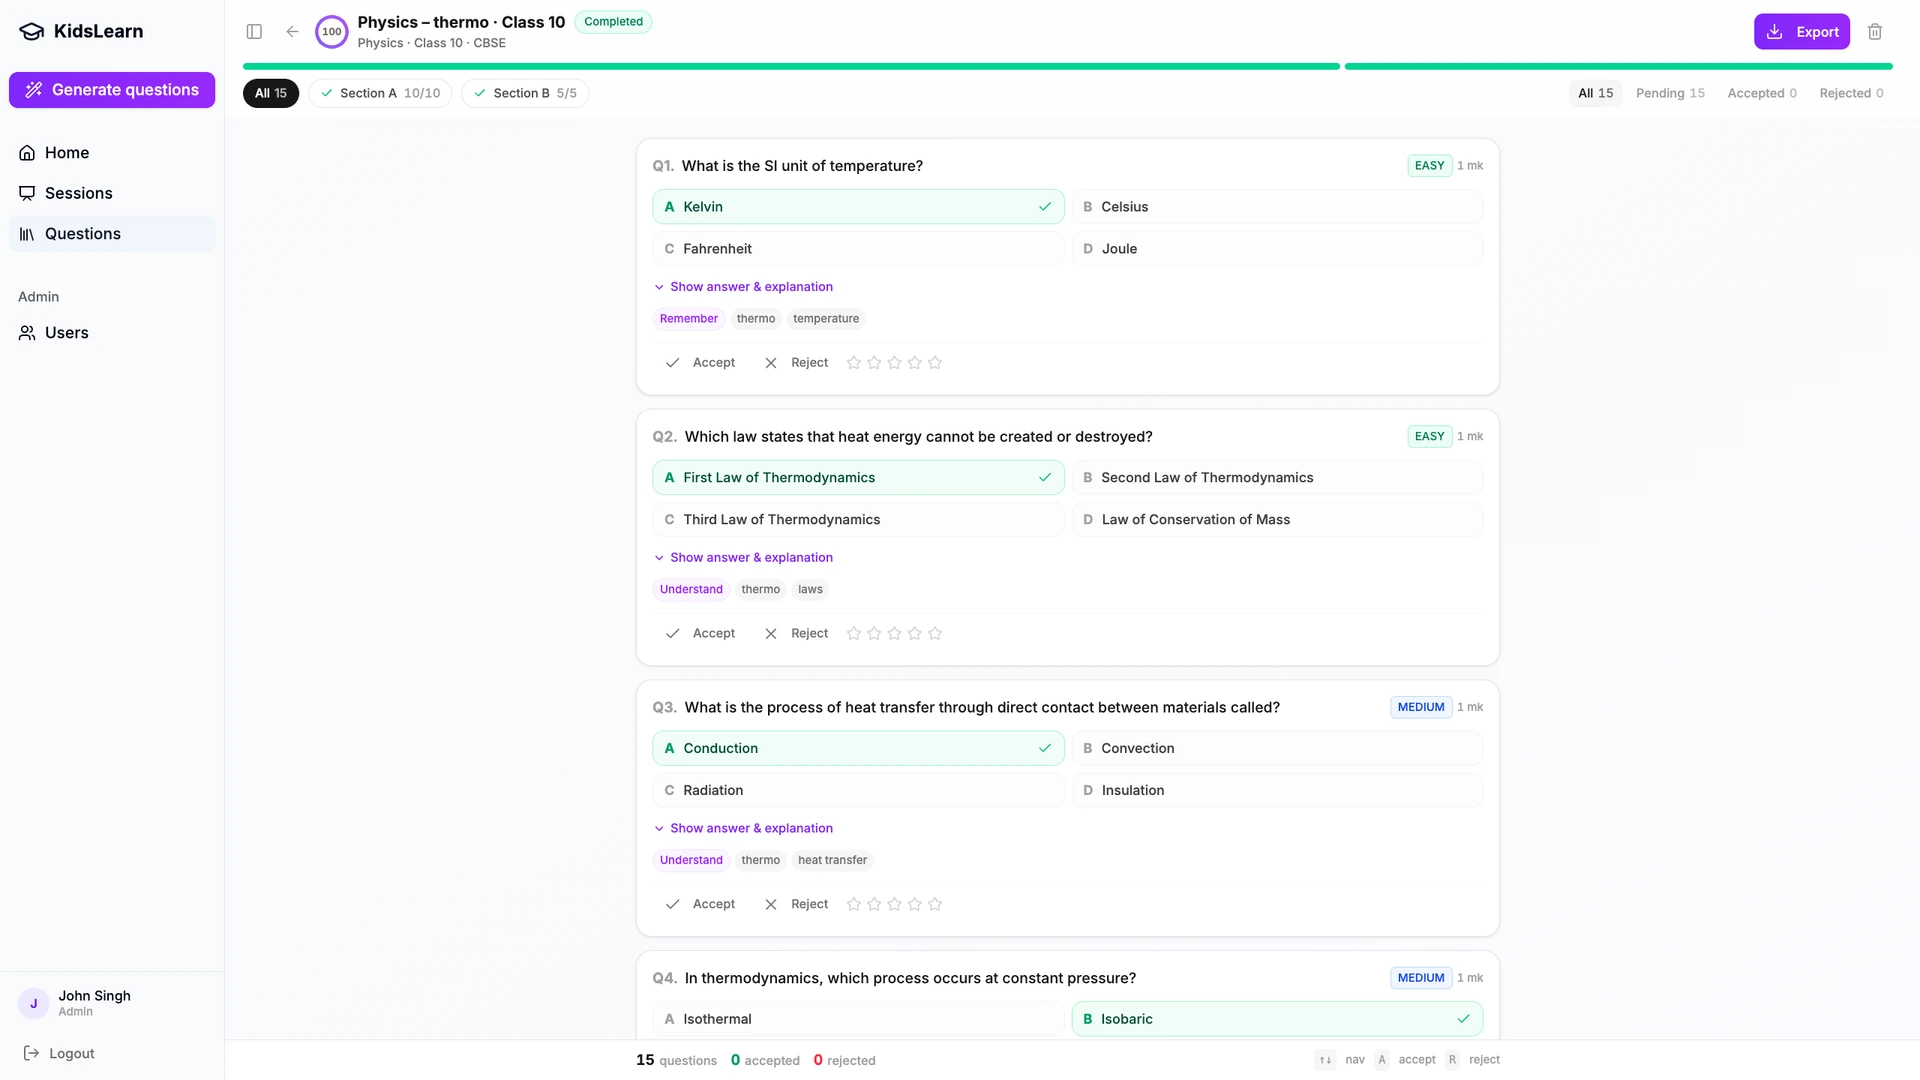The width and height of the screenshot is (1920, 1080).
Task: Select Conduction option in Q3
Action: 858,749
